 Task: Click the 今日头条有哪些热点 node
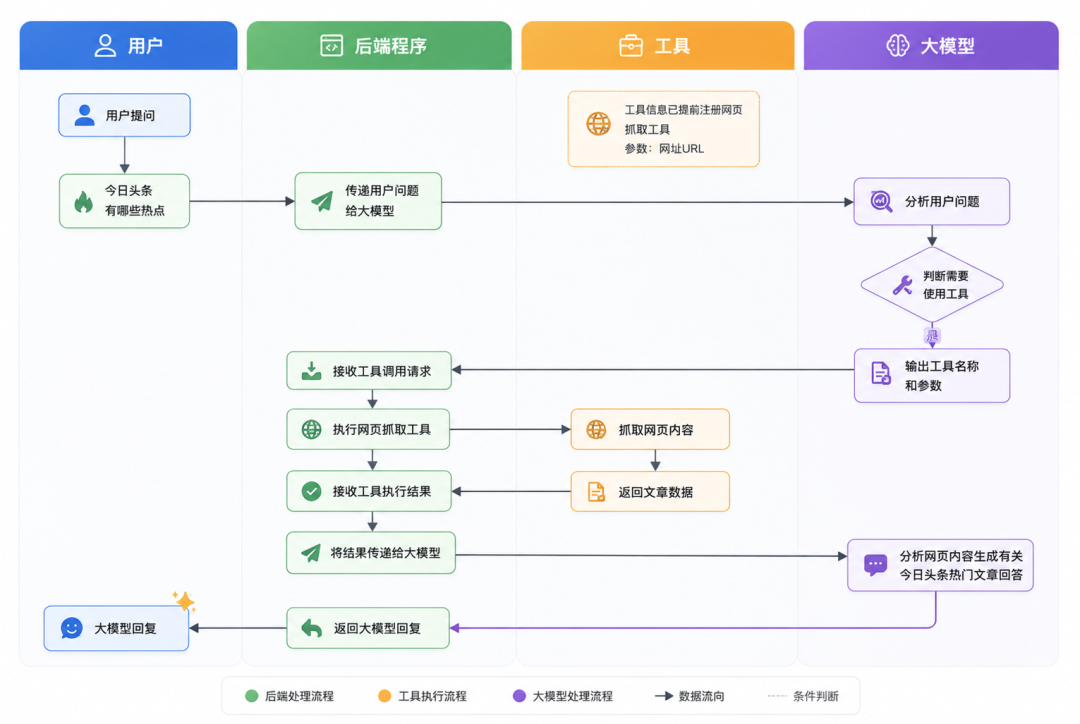coord(124,200)
